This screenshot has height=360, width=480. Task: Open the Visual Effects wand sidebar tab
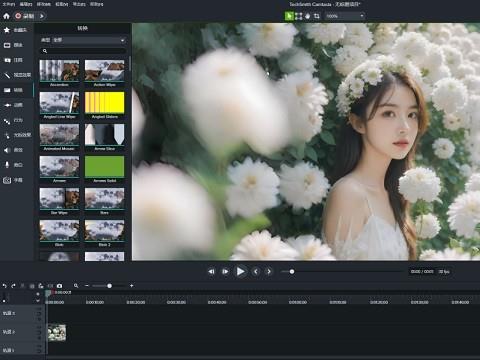(16, 75)
